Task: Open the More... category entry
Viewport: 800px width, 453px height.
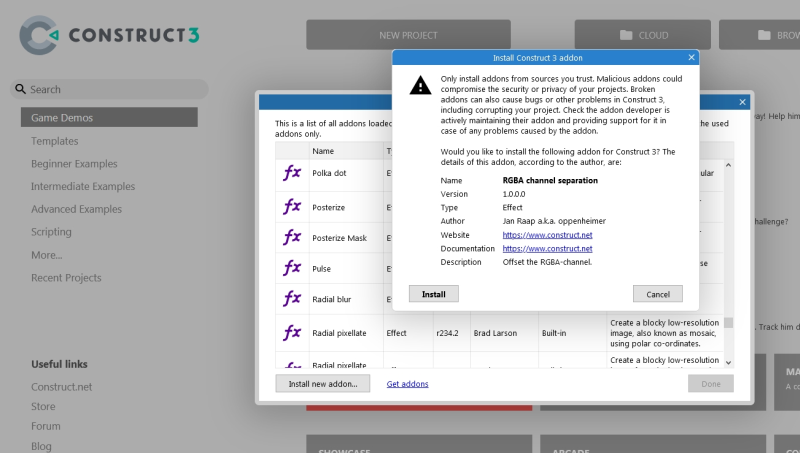Action: pos(46,255)
